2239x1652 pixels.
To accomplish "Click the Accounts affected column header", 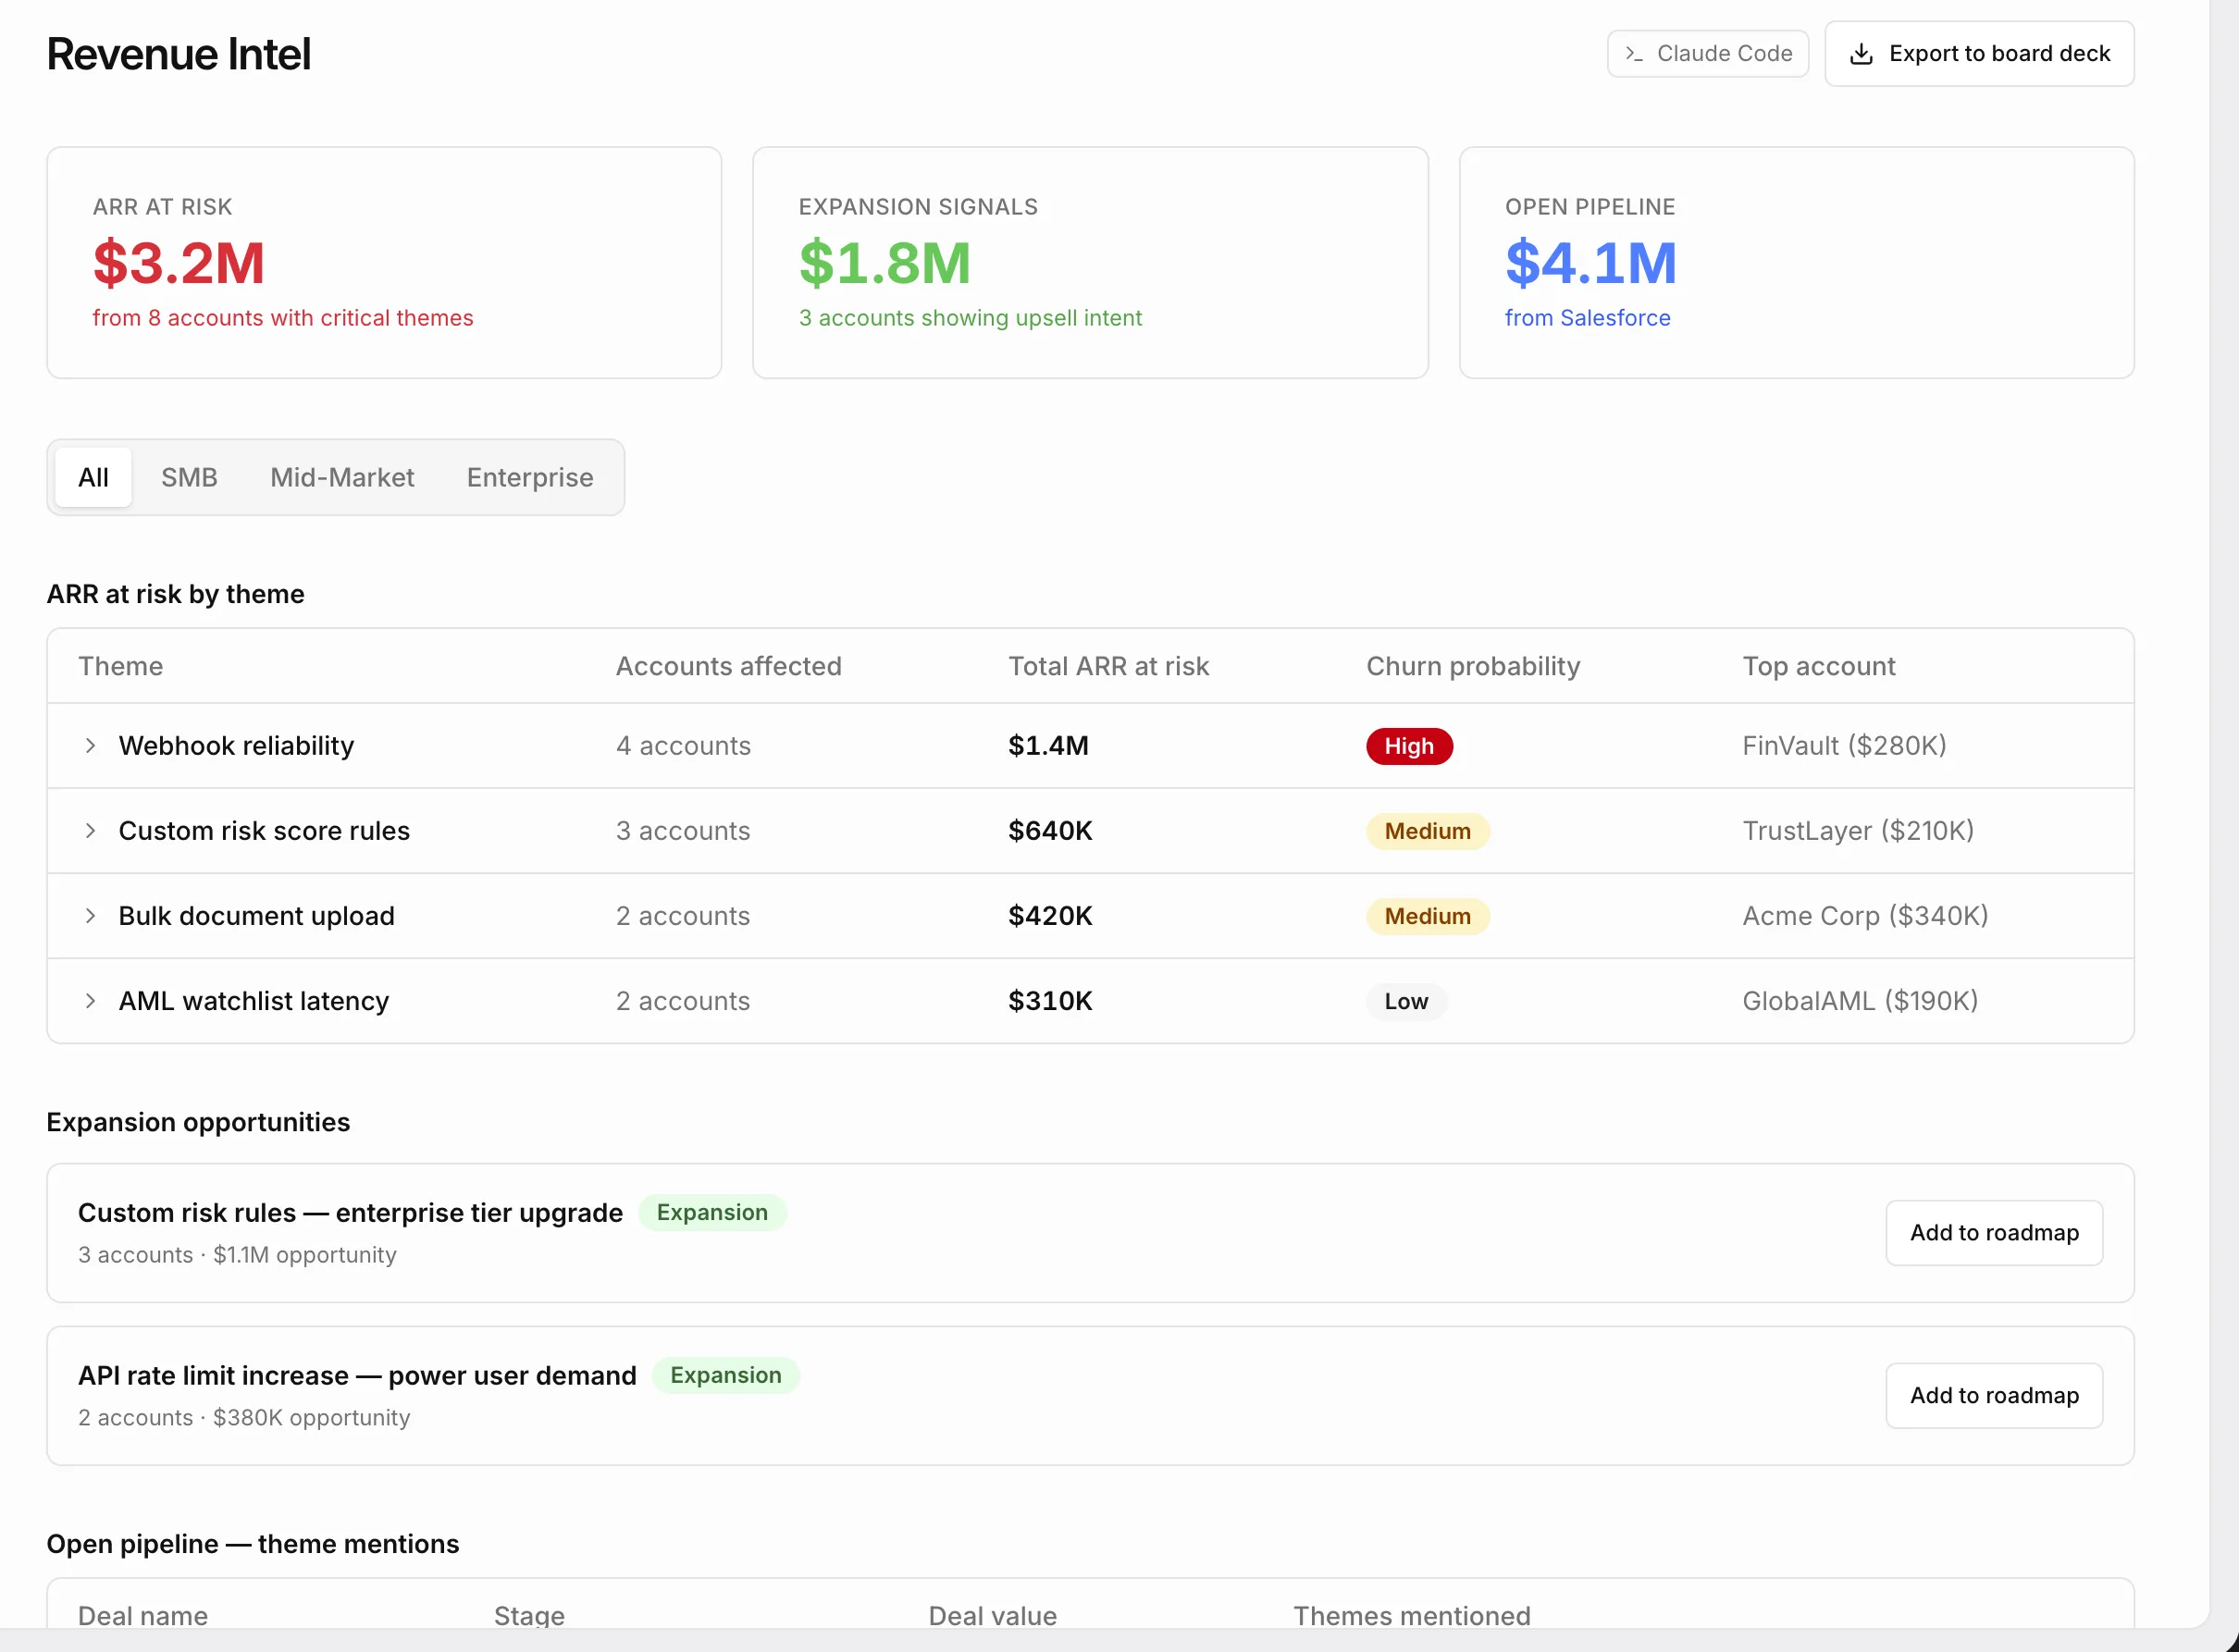I will [729, 667].
